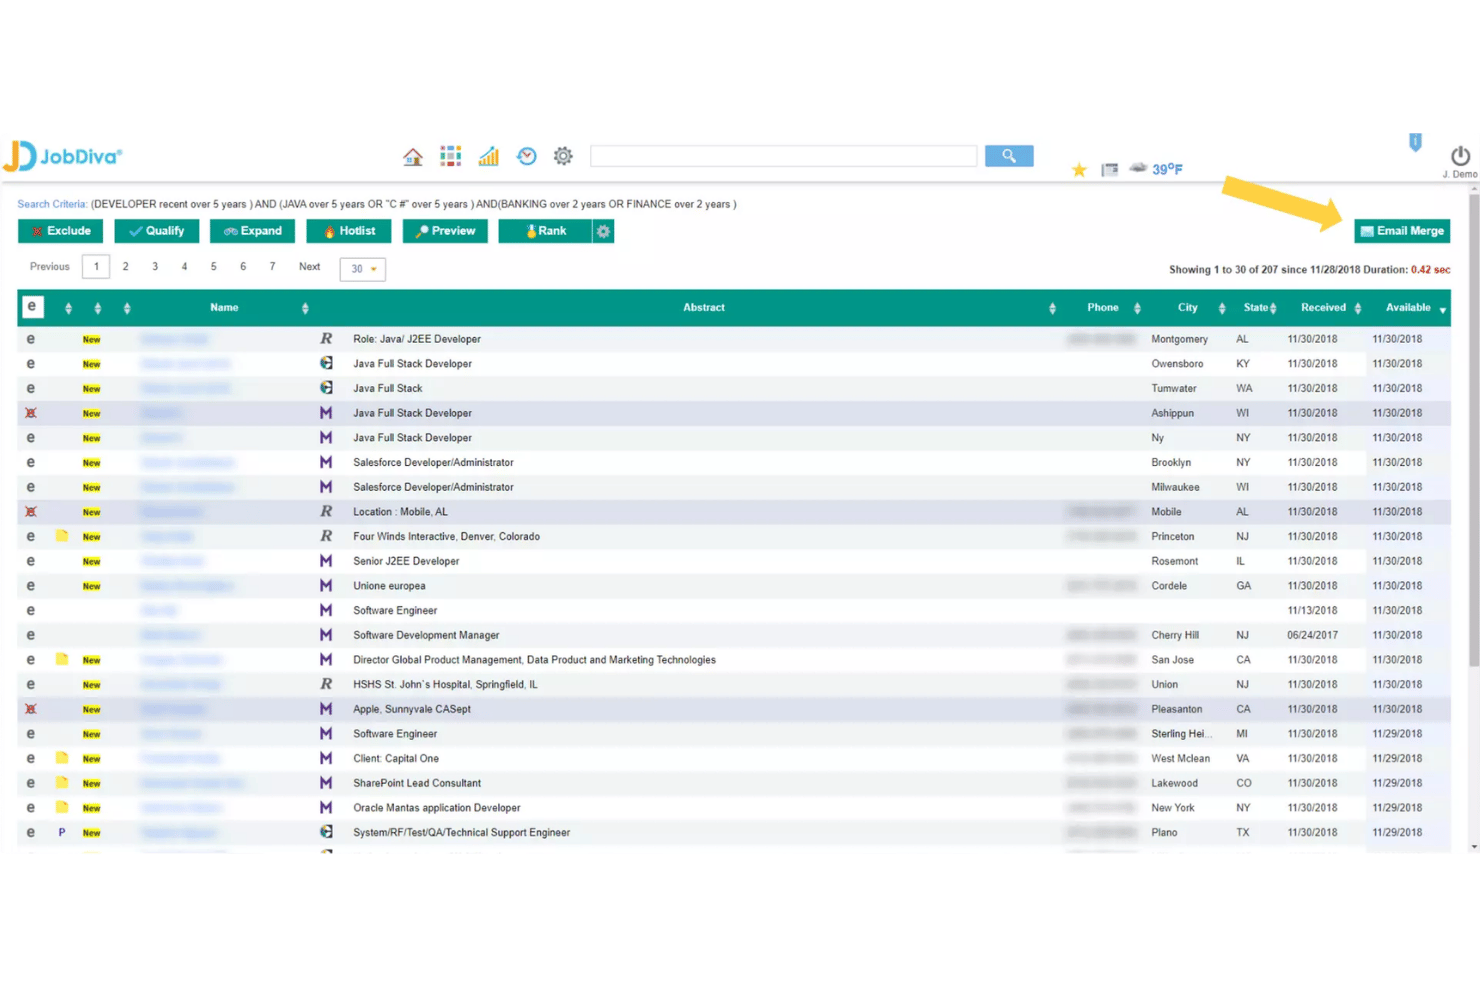Click the Qualify button

pyautogui.click(x=157, y=231)
